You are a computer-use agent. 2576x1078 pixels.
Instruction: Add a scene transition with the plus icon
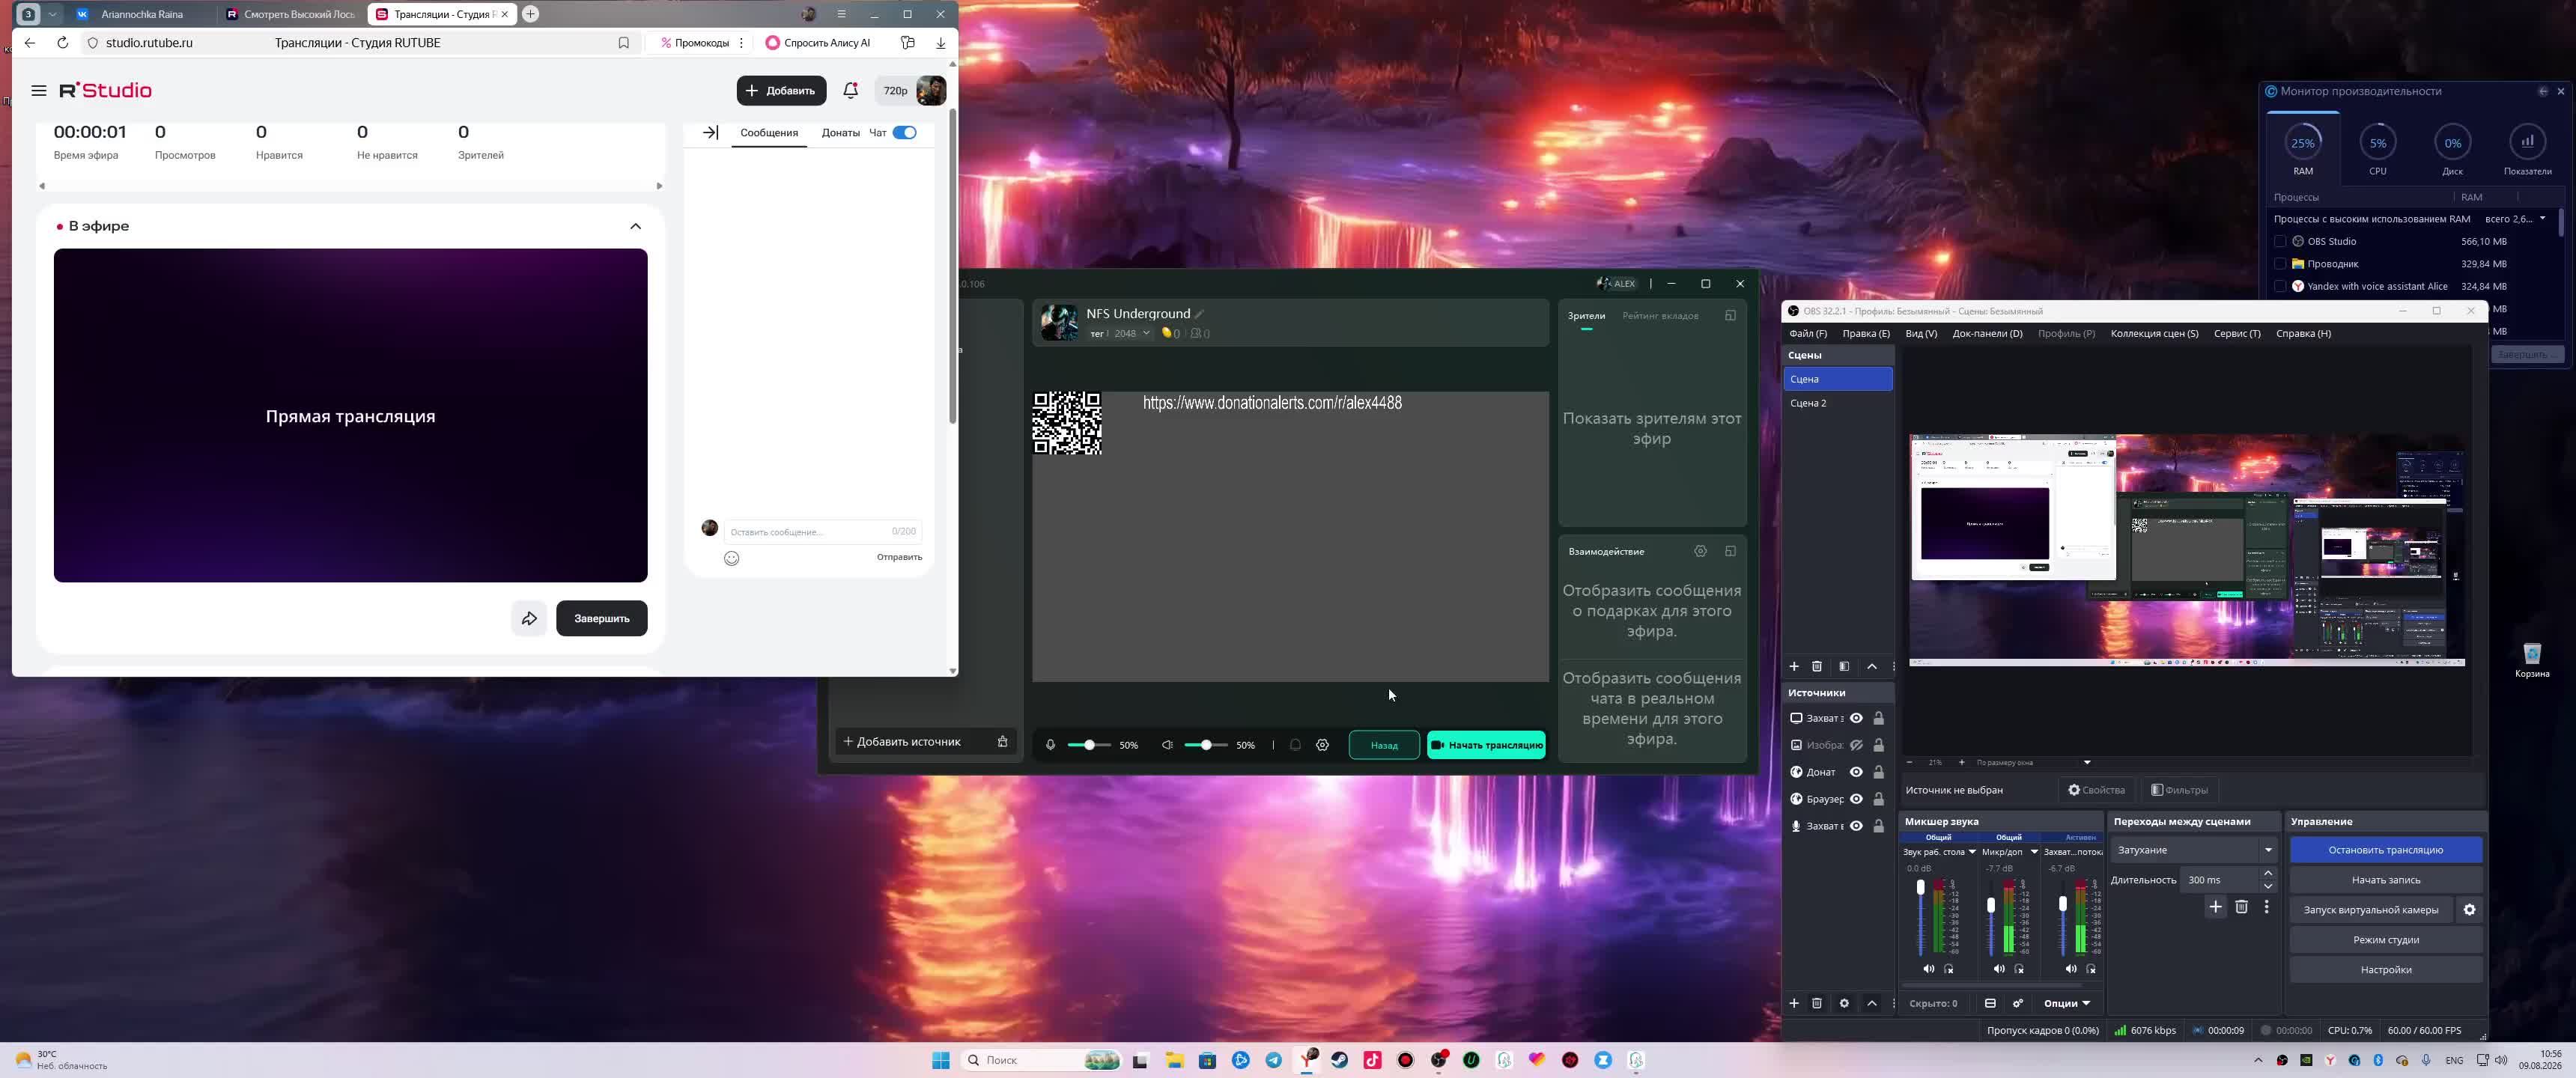[x=2215, y=907]
